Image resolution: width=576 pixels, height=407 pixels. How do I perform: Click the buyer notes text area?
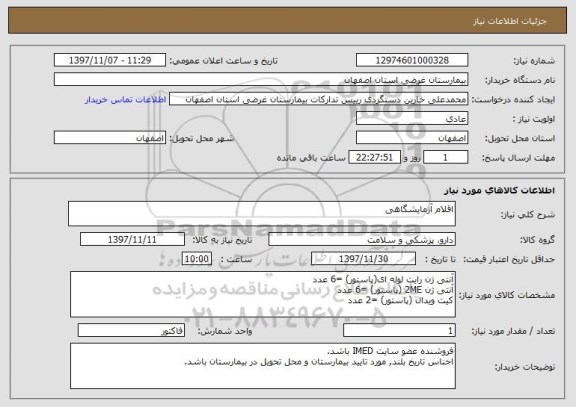point(263,366)
